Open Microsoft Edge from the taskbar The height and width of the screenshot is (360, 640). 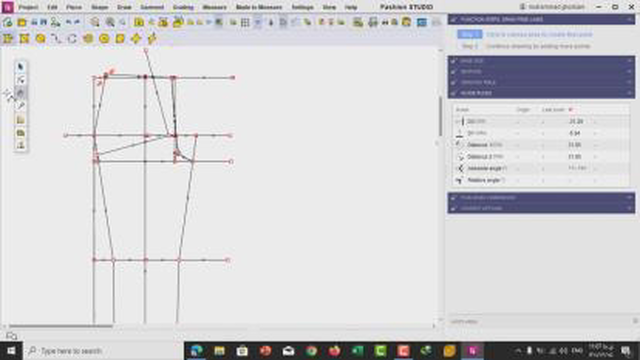coord(196,351)
